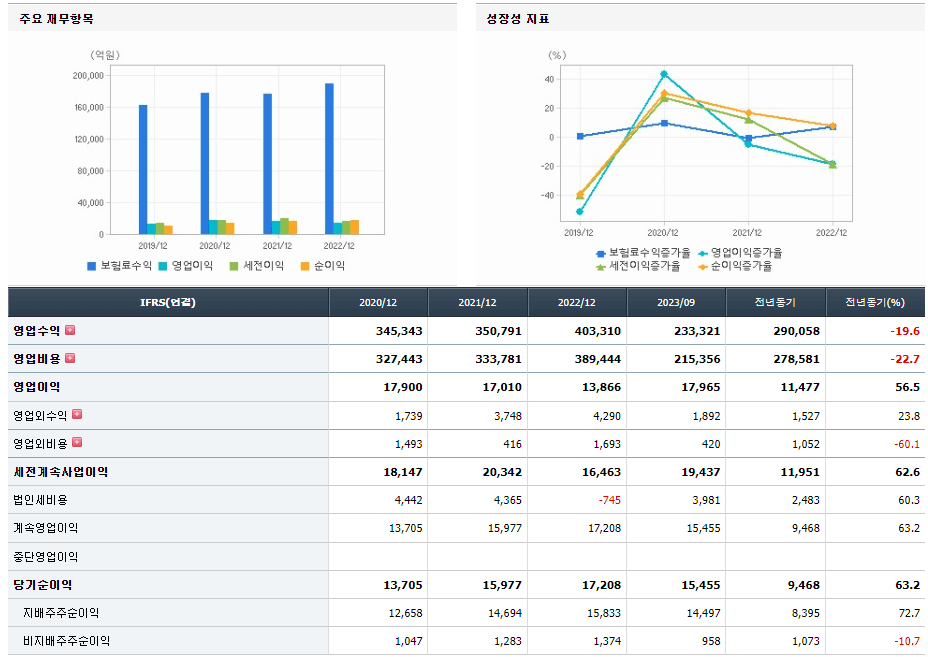Click the 2022/12 blue 보험료수익 bar
This screenshot has width=928, height=657.
click(329, 159)
